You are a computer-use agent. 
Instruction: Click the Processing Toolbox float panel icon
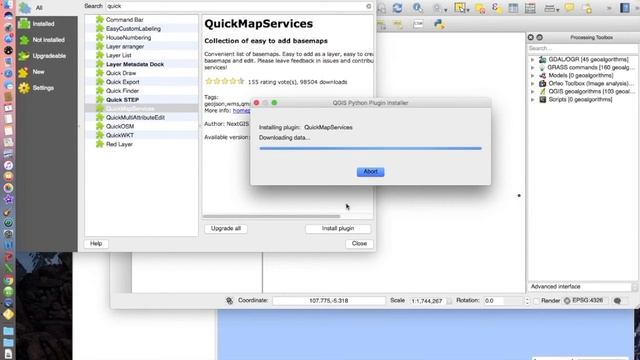[540, 37]
